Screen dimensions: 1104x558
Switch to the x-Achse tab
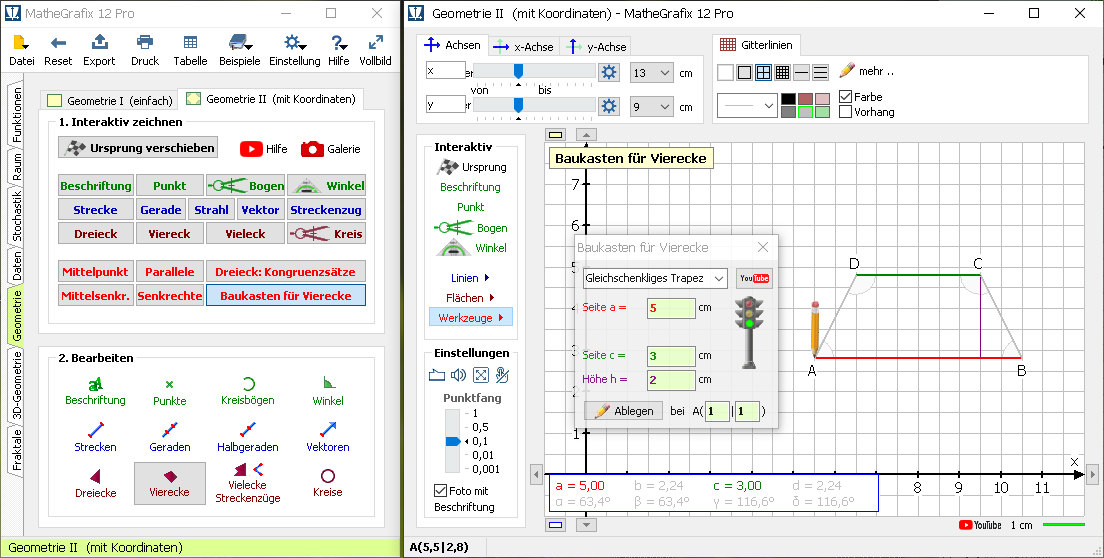524,46
